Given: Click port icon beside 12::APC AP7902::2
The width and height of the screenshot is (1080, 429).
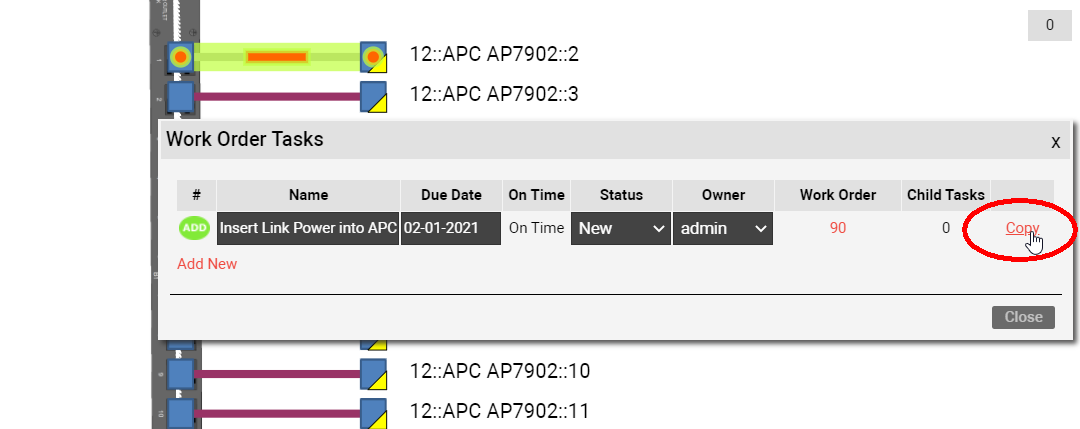Looking at the screenshot, I should [373, 57].
